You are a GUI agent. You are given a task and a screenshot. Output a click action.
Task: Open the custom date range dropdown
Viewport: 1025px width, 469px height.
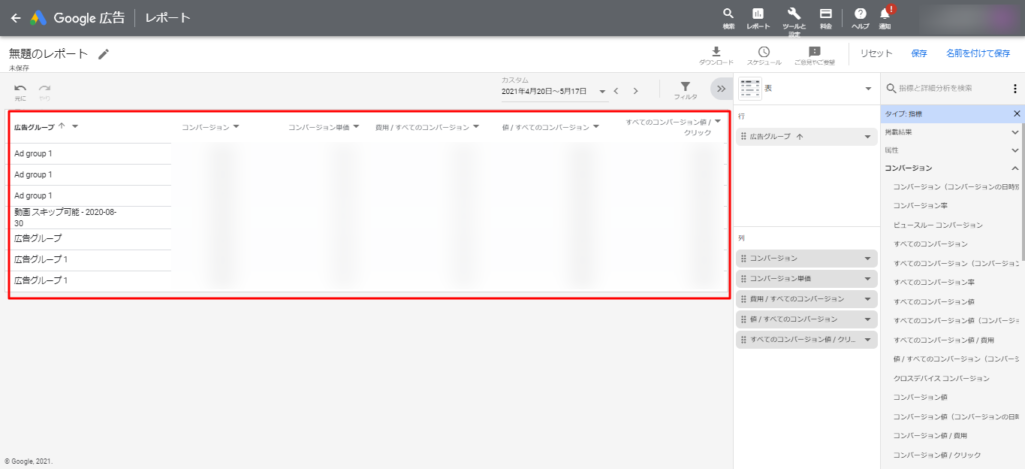pyautogui.click(x=603, y=91)
